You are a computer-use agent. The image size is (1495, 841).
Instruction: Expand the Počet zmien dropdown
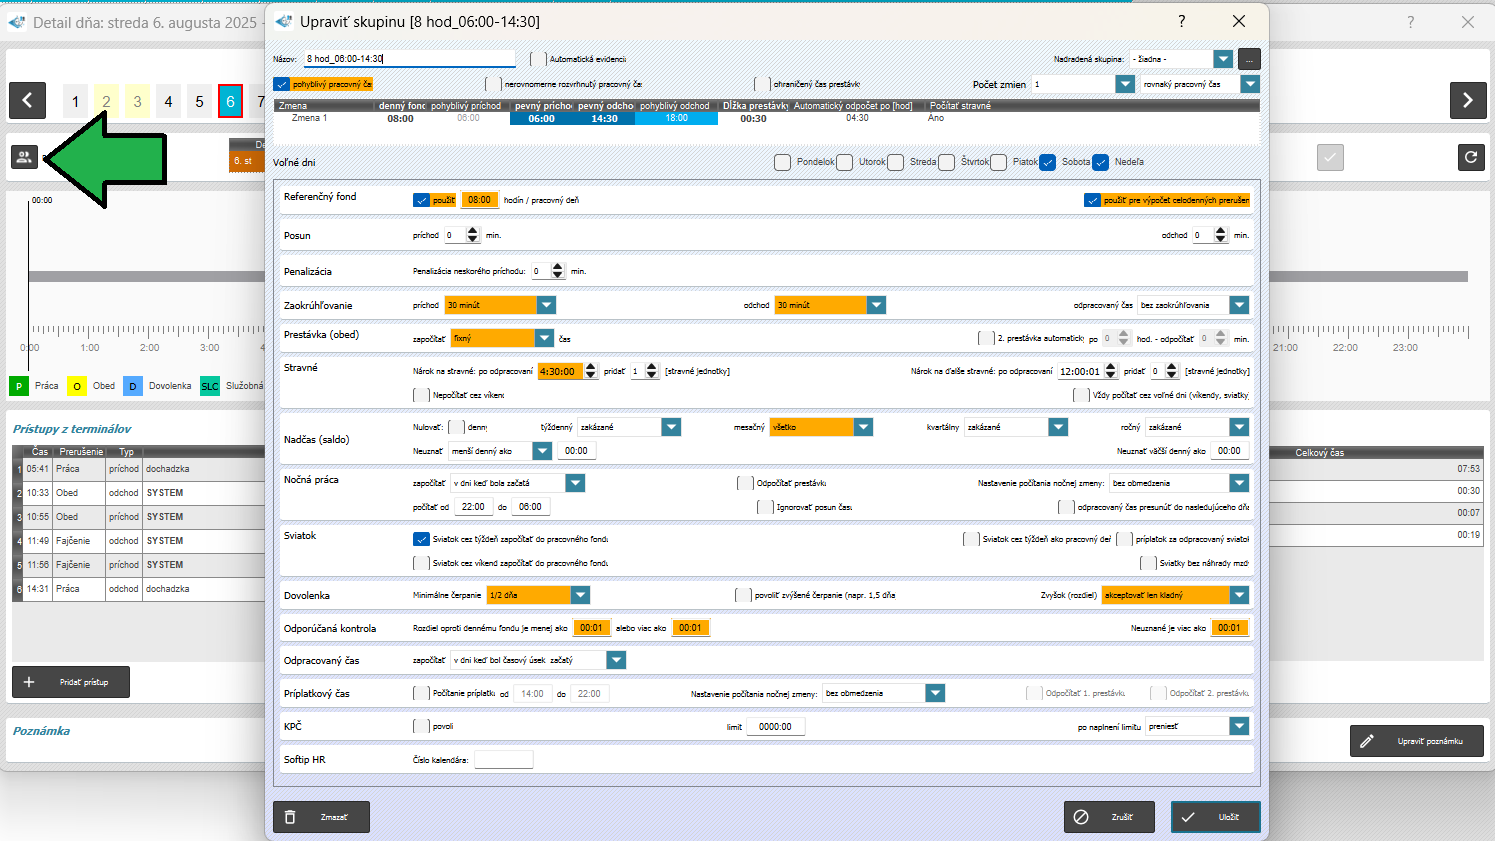1125,85
